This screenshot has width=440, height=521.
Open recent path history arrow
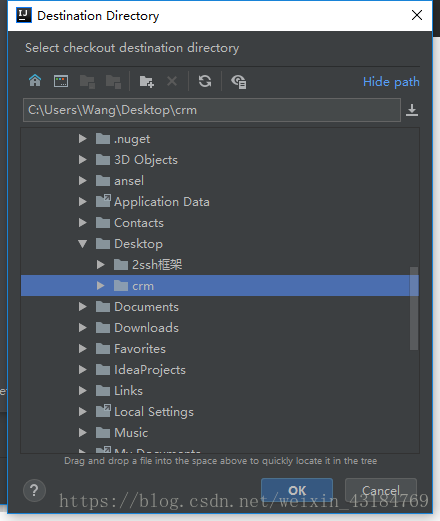(412, 110)
